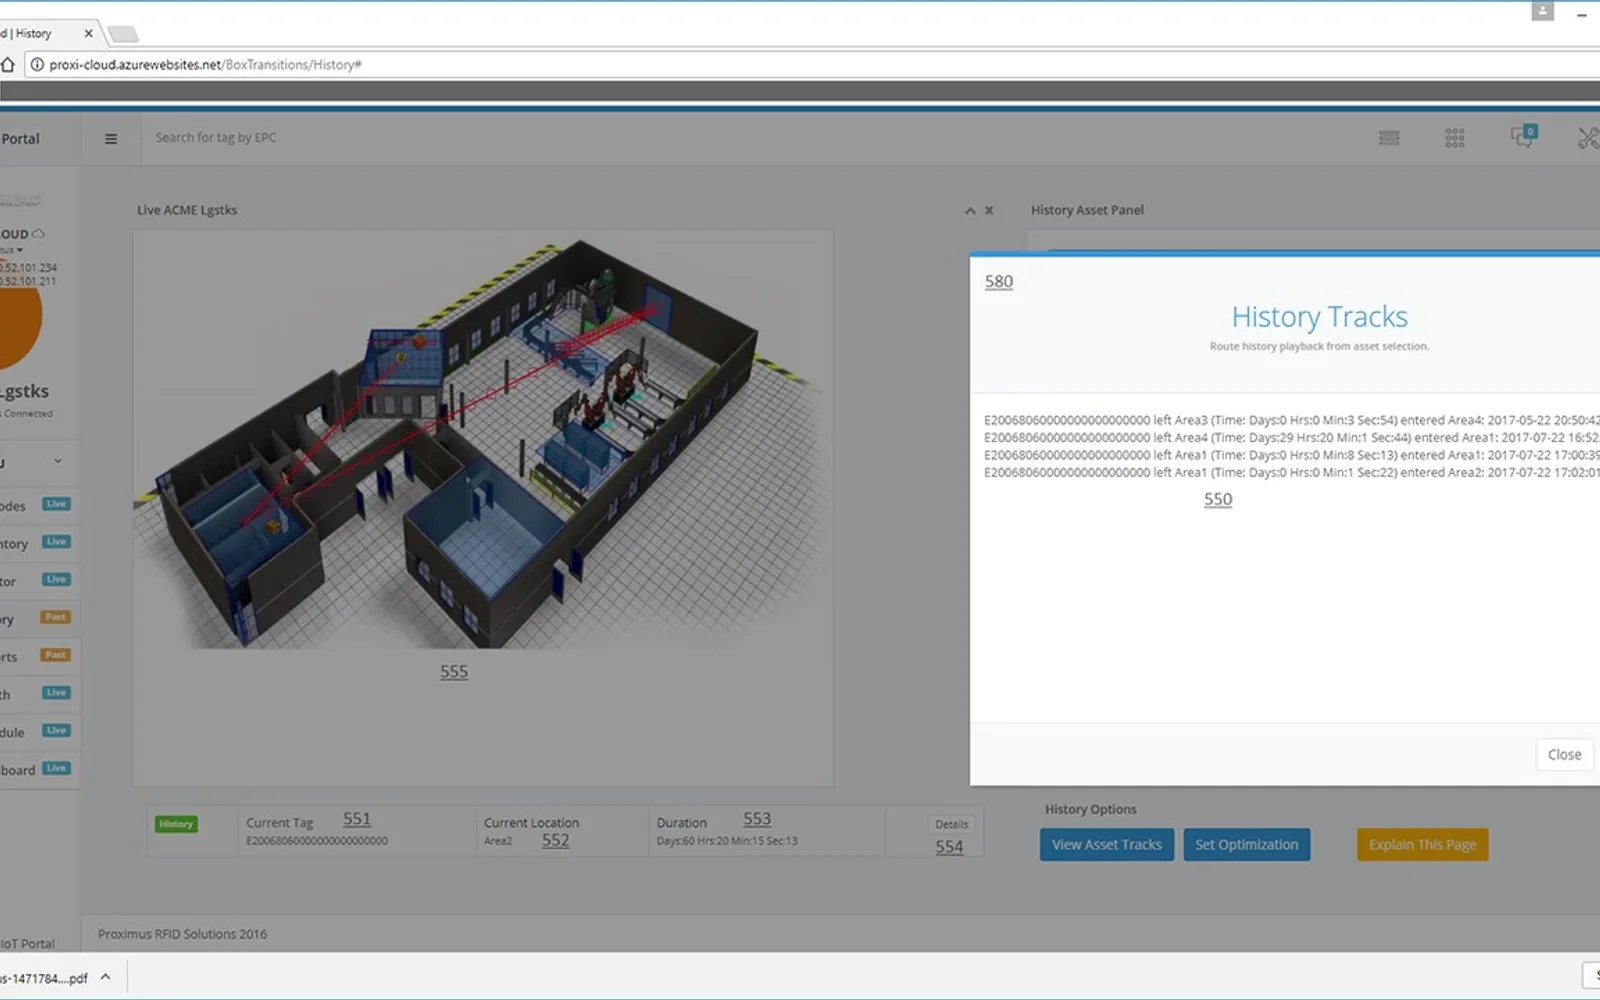This screenshot has height=1000, width=1600.
Task: Click the "History Options" label
Action: point(1090,809)
